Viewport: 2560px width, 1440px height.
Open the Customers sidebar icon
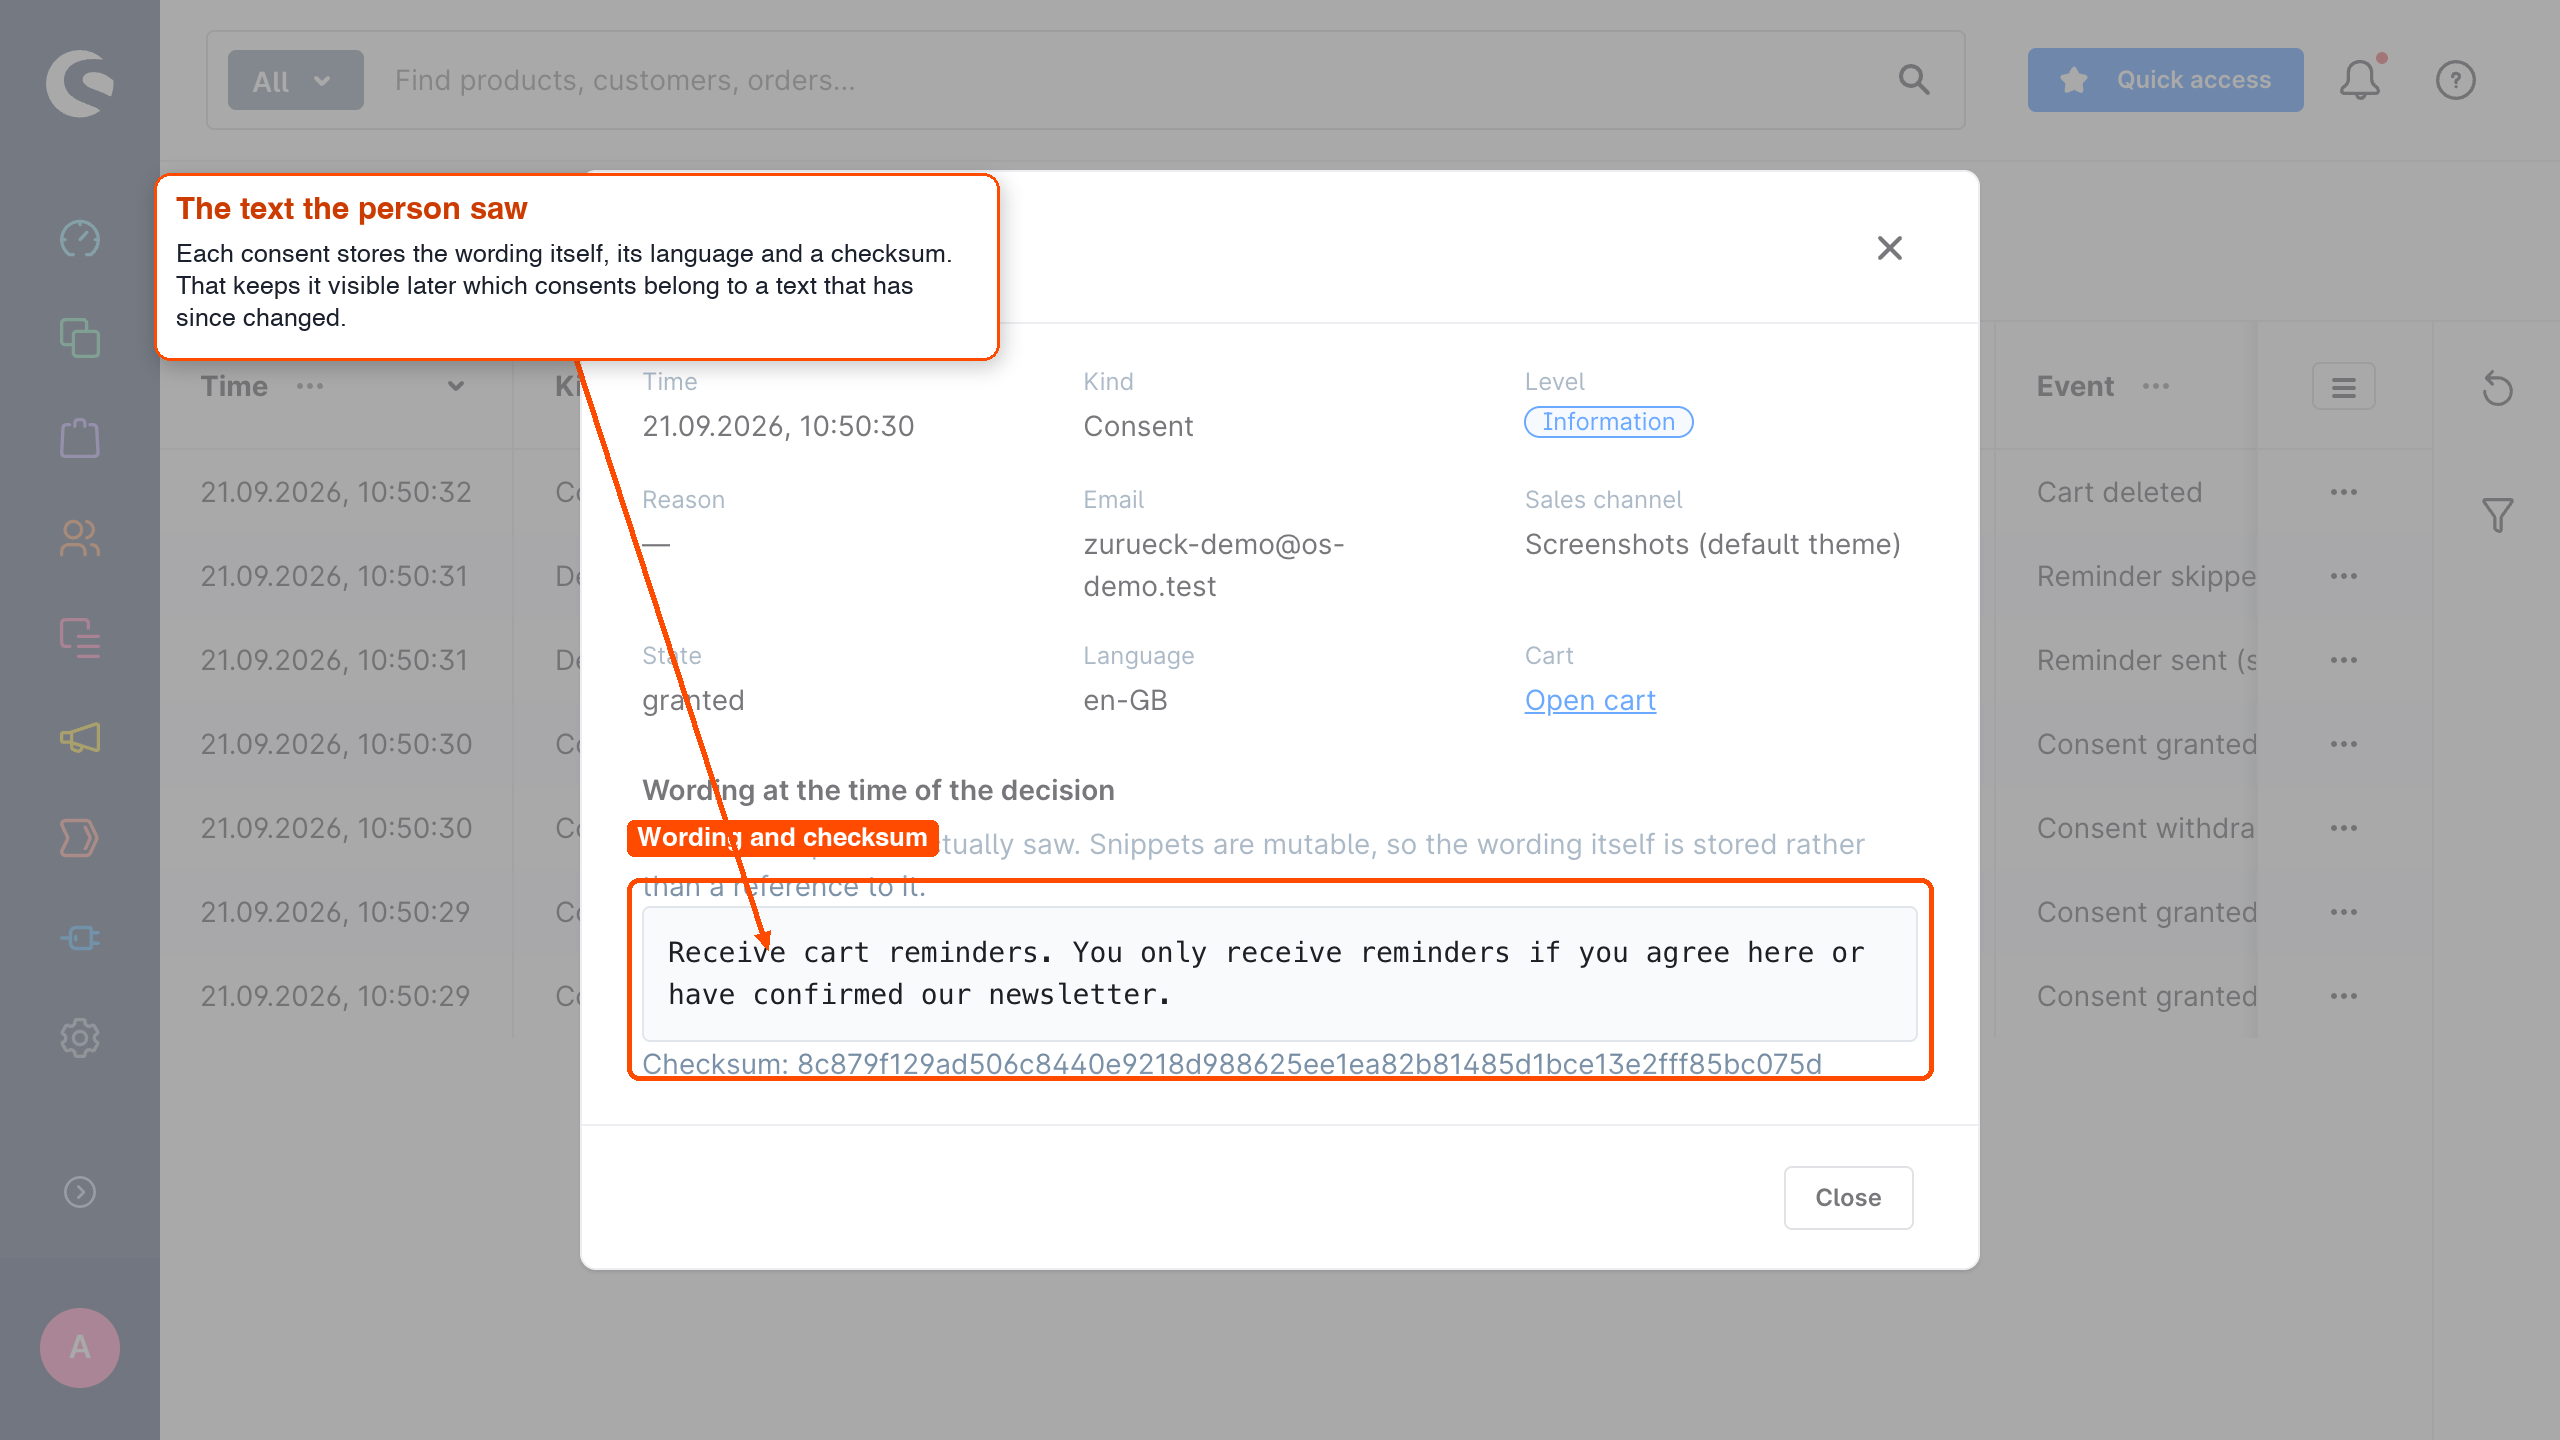pyautogui.click(x=80, y=538)
